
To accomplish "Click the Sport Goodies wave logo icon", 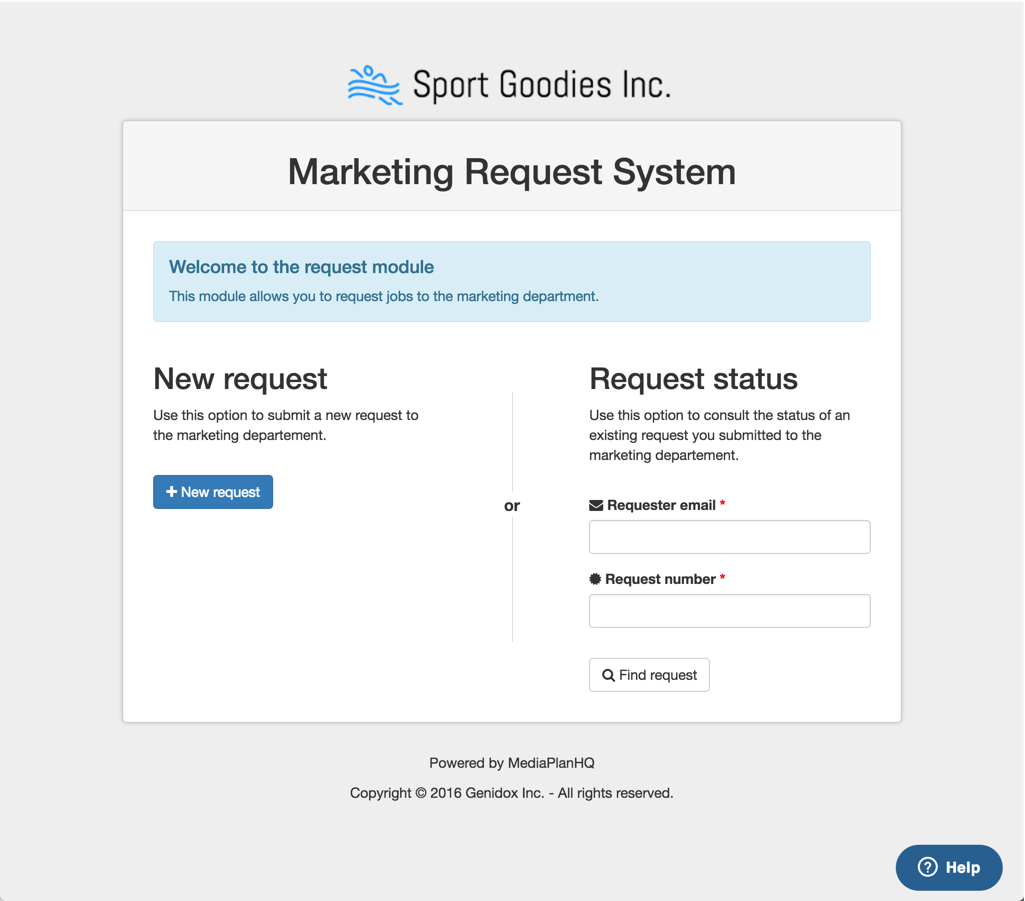I will 374,85.
